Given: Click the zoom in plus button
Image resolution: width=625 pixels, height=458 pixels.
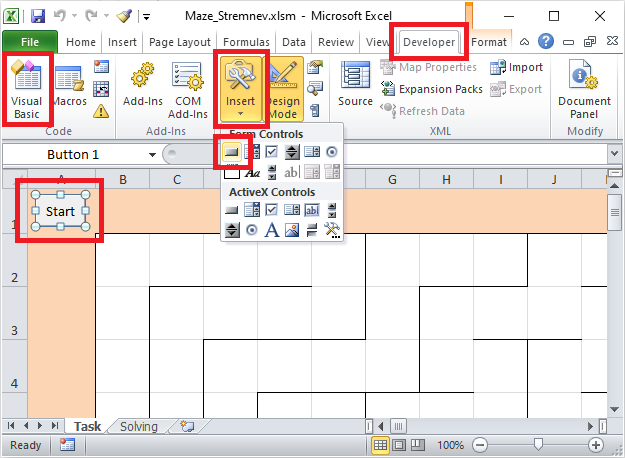Looking at the screenshot, I should [596, 445].
